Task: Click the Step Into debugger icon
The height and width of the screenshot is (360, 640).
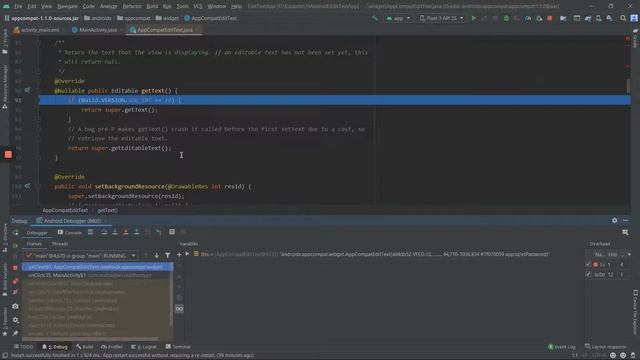Action: pos(115,232)
